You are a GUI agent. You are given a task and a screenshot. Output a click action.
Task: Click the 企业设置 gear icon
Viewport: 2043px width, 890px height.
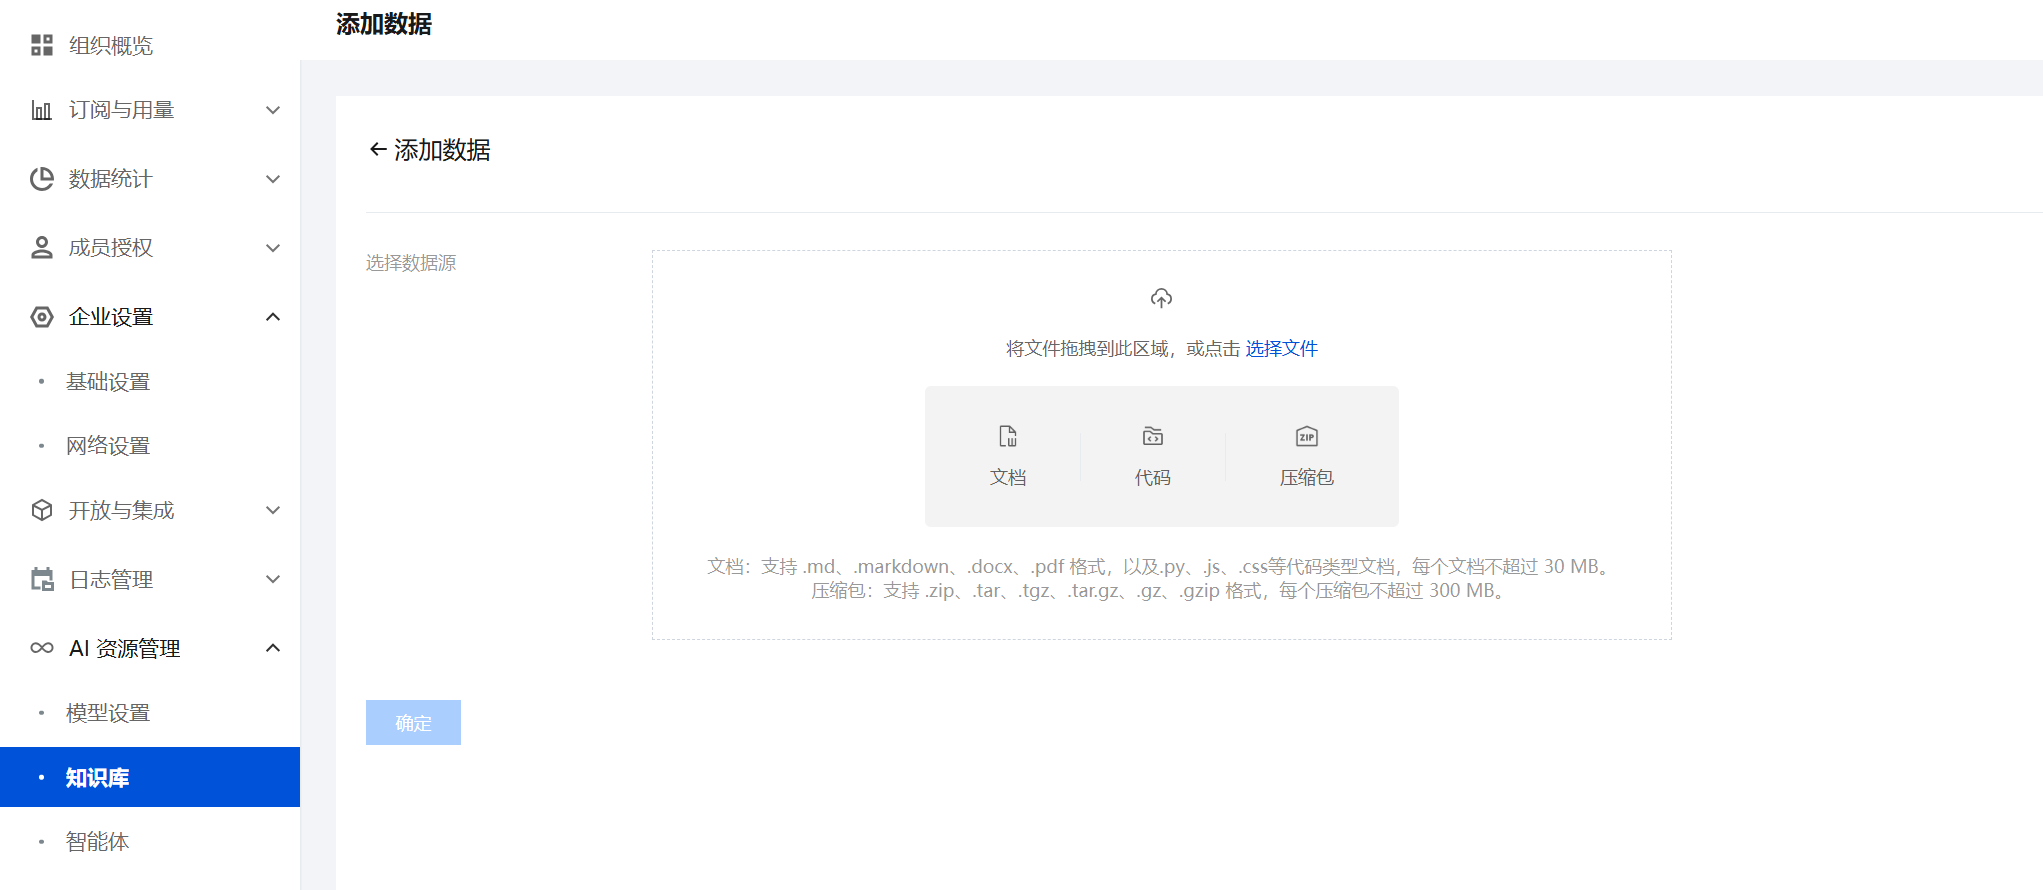pos(42,317)
